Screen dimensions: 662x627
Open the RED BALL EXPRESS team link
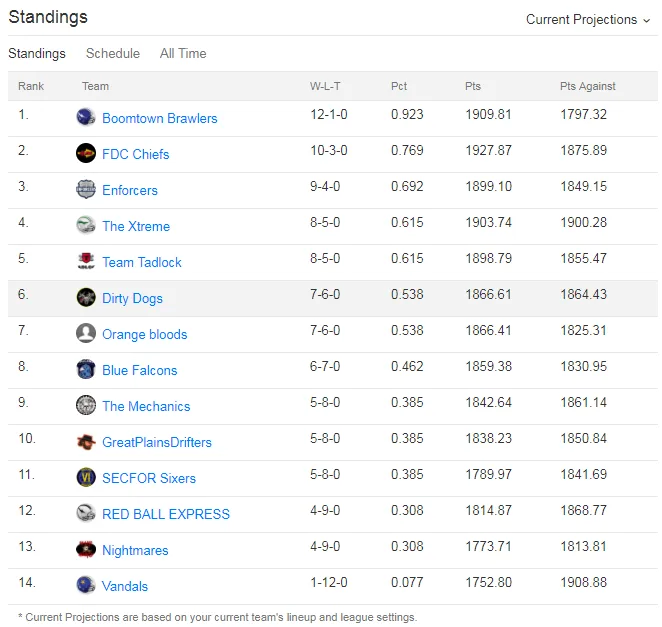pos(166,514)
